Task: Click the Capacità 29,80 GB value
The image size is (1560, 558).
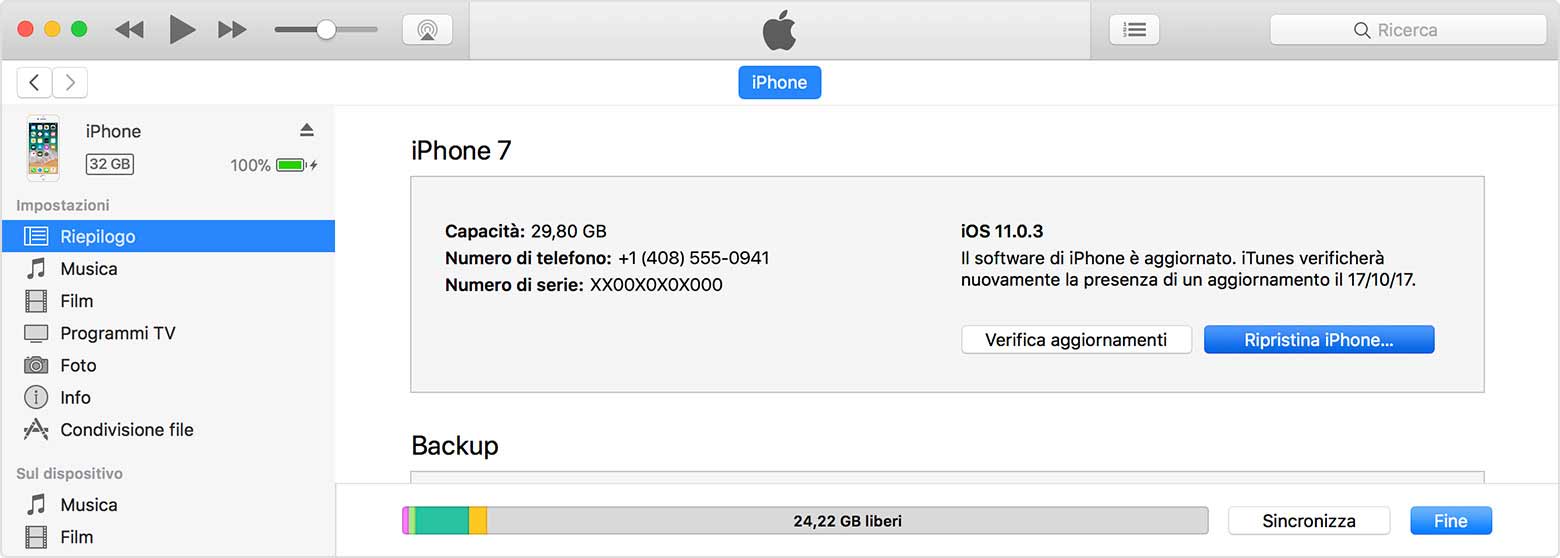Action: [568, 232]
